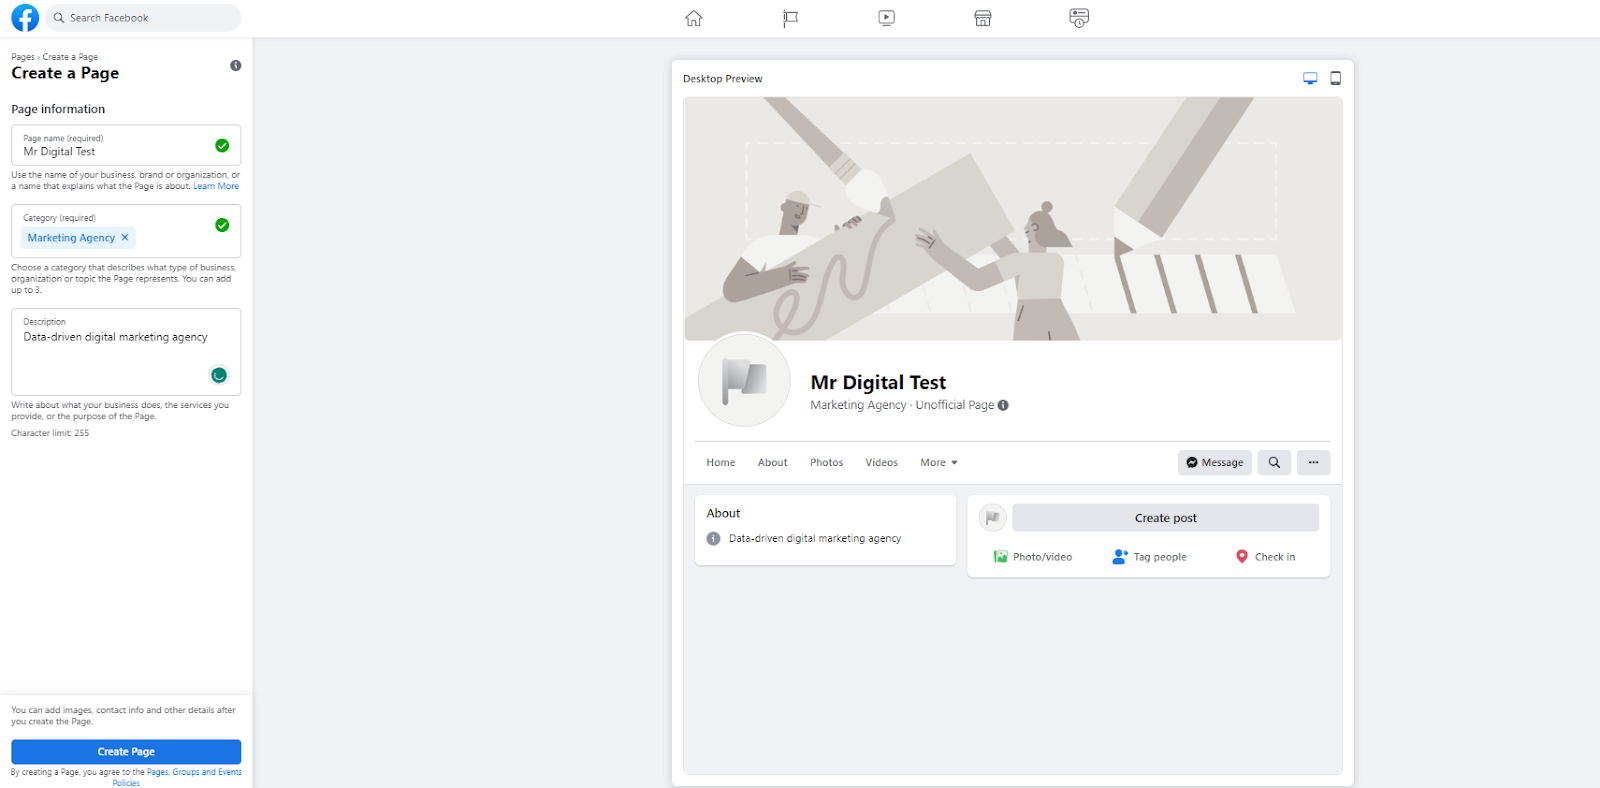The image size is (1600, 788).
Task: Open the Home feed icon
Action: (x=693, y=18)
